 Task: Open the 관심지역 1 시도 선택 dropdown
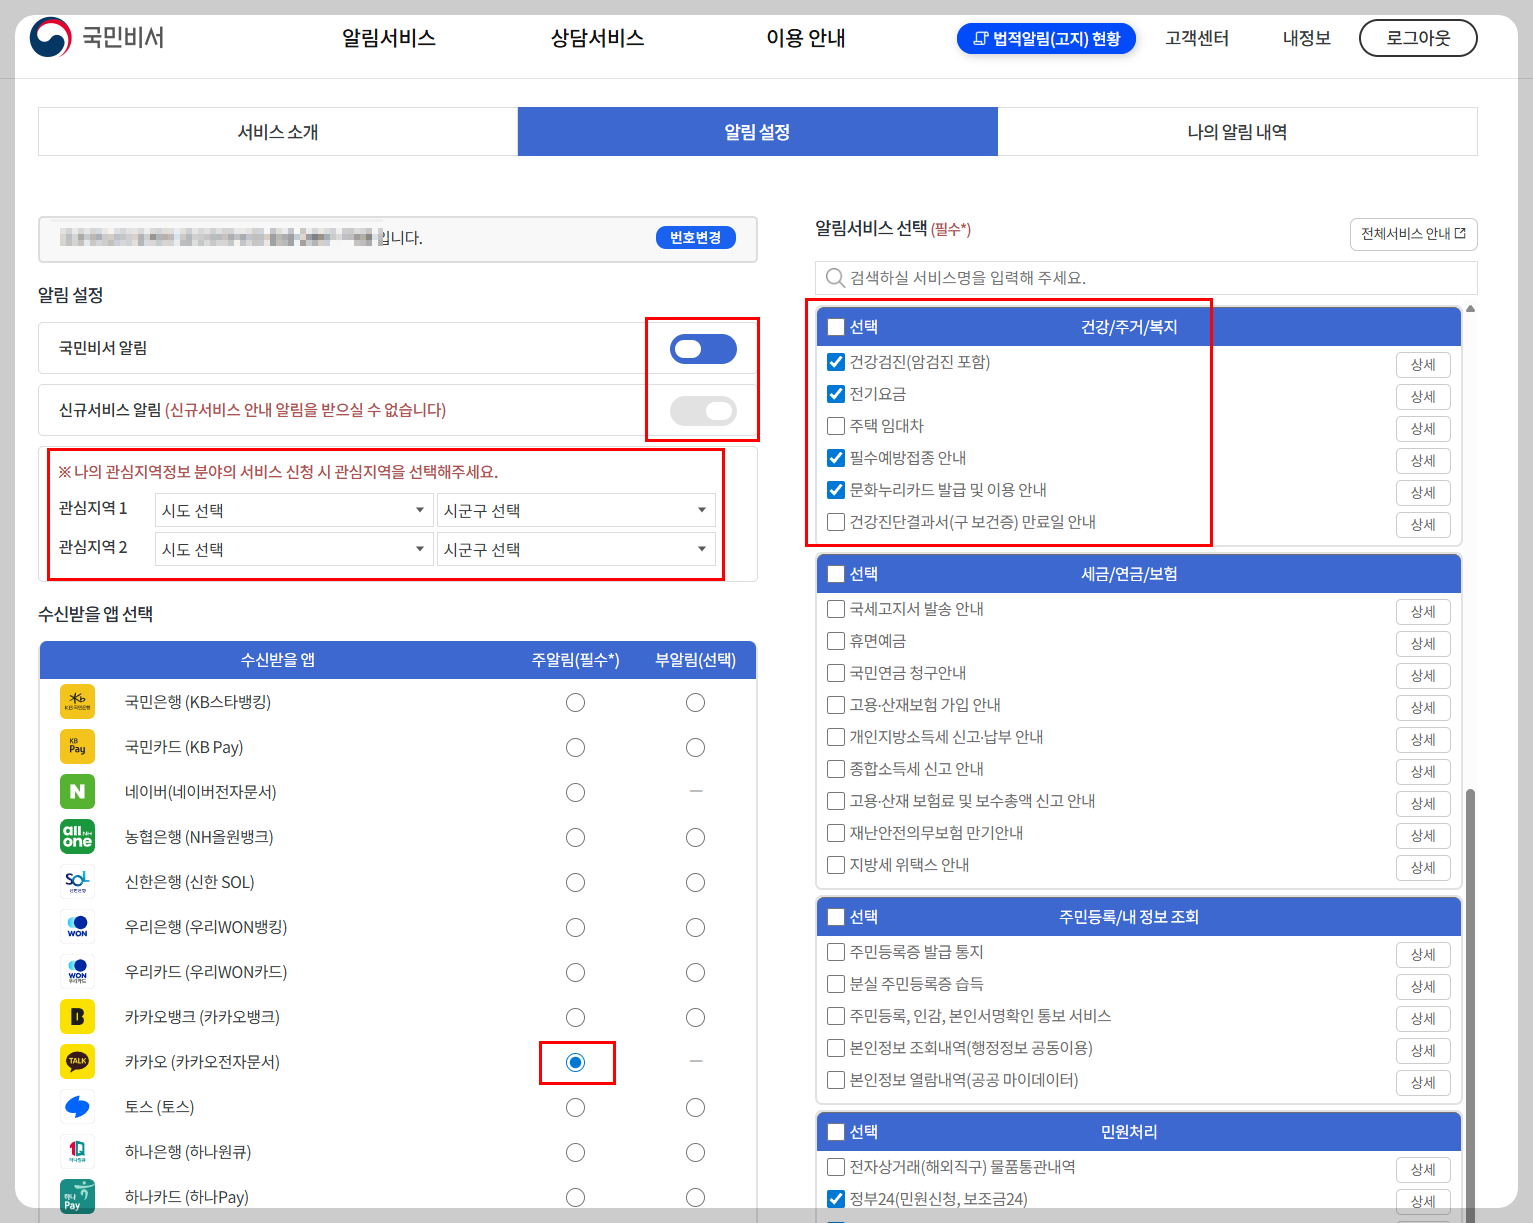(293, 510)
